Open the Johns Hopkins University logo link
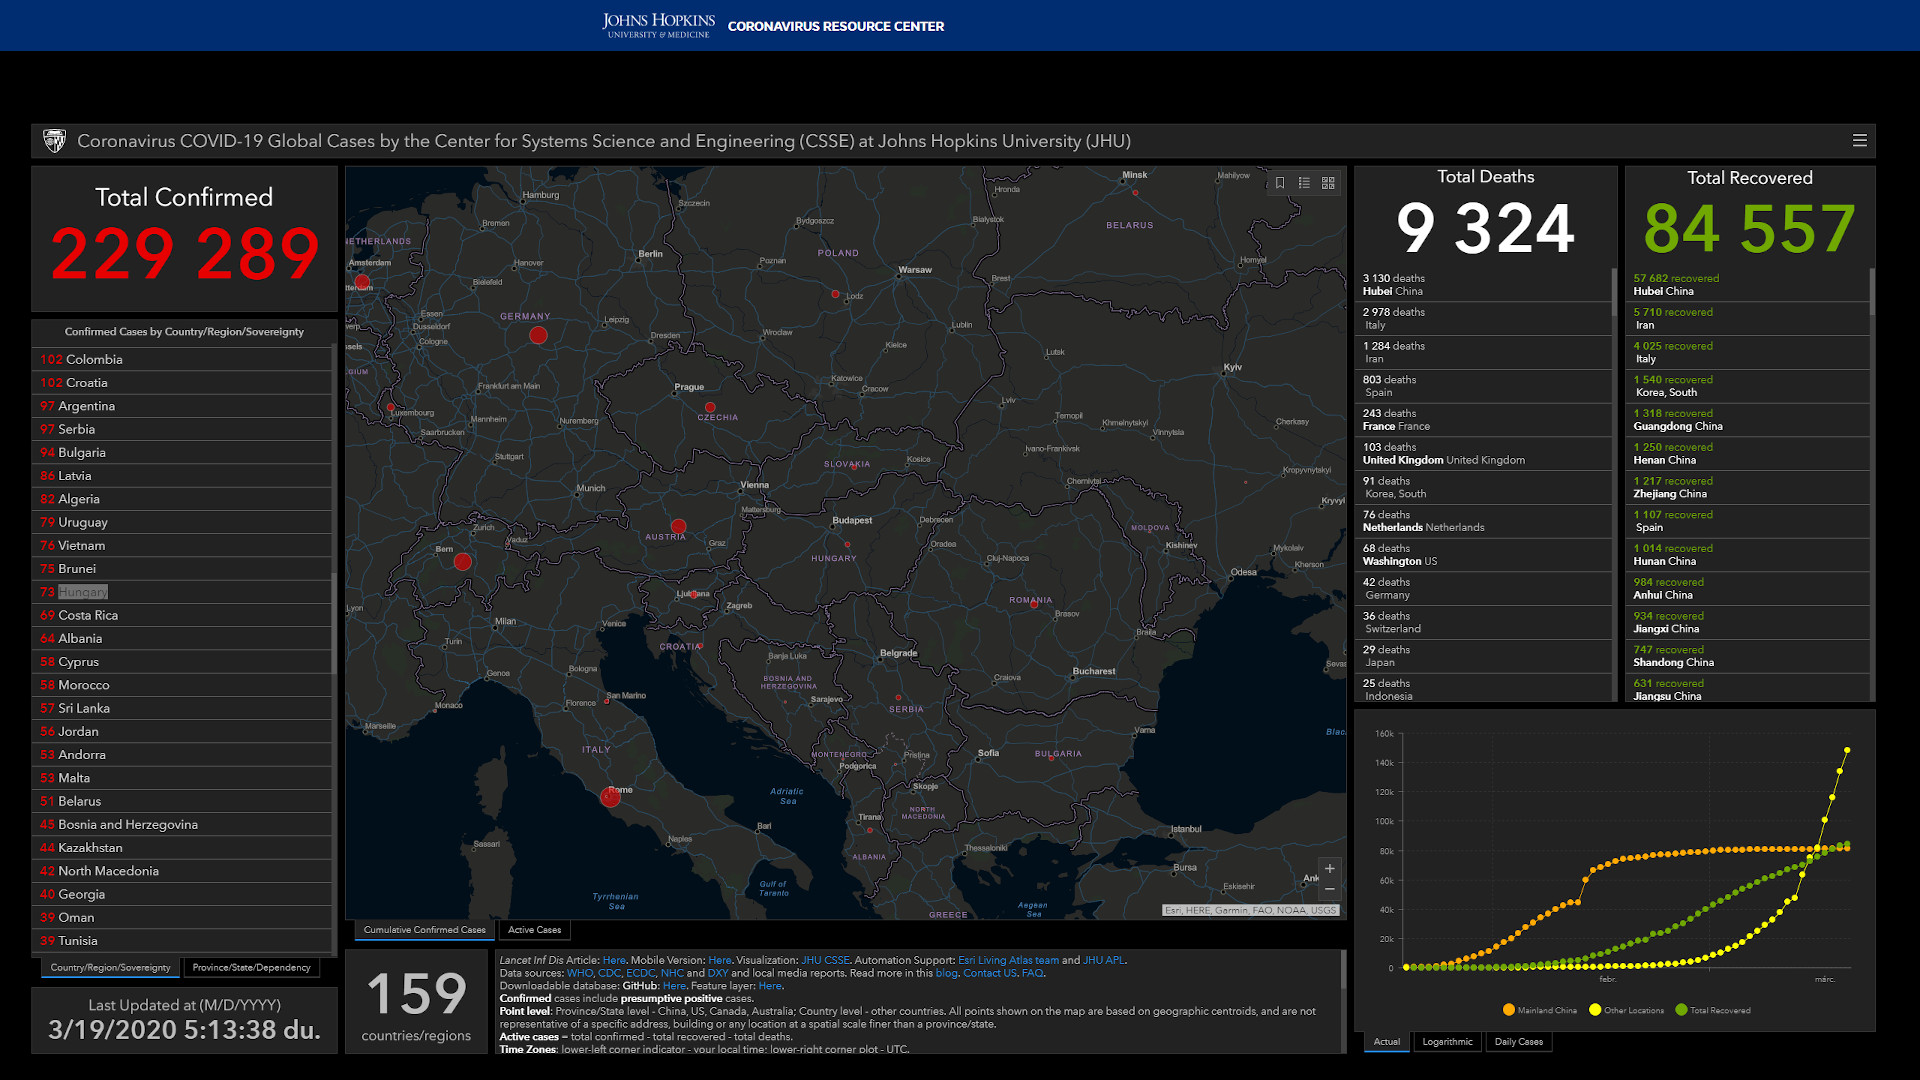The width and height of the screenshot is (1920, 1080). click(658, 25)
